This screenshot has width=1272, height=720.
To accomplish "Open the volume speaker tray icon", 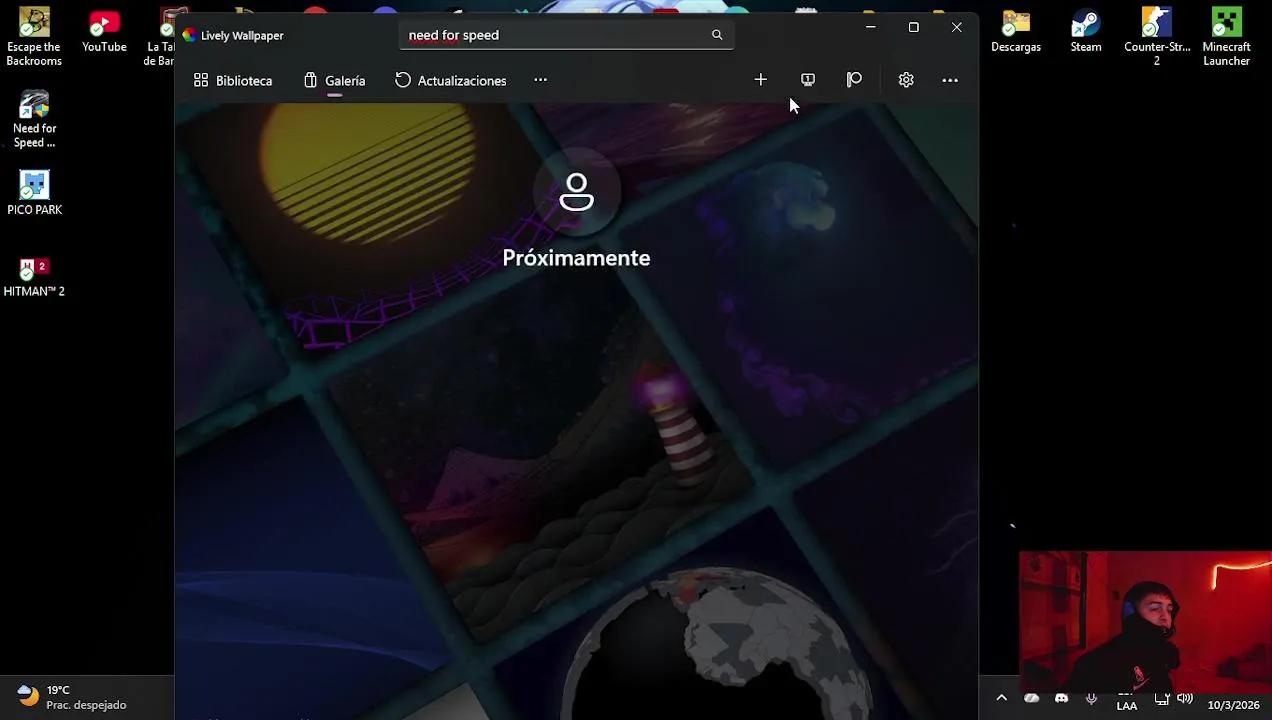I will pos(1185,698).
